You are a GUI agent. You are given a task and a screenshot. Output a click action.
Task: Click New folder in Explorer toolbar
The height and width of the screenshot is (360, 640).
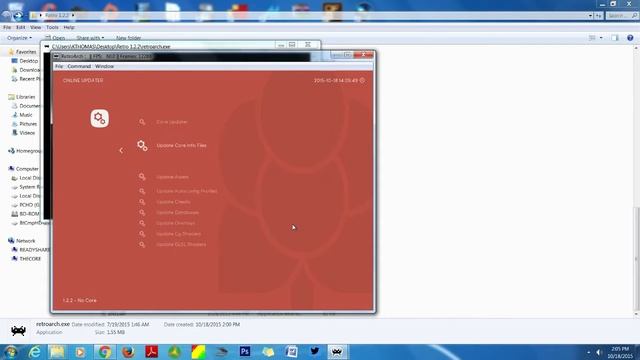[x=128, y=38]
